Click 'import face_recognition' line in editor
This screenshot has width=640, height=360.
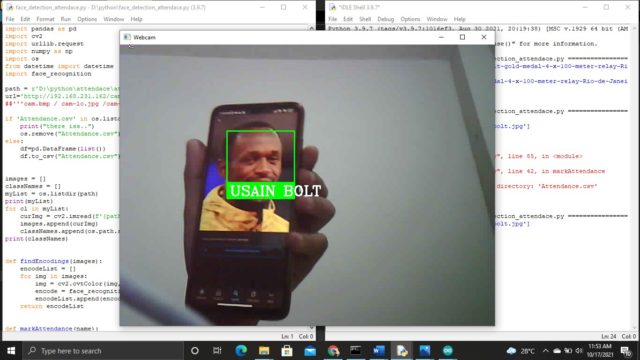[48, 74]
